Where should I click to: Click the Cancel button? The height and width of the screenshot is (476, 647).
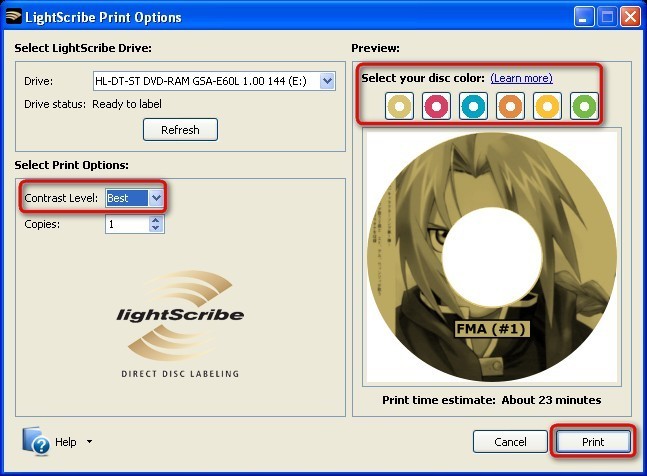pyautogui.click(x=510, y=442)
